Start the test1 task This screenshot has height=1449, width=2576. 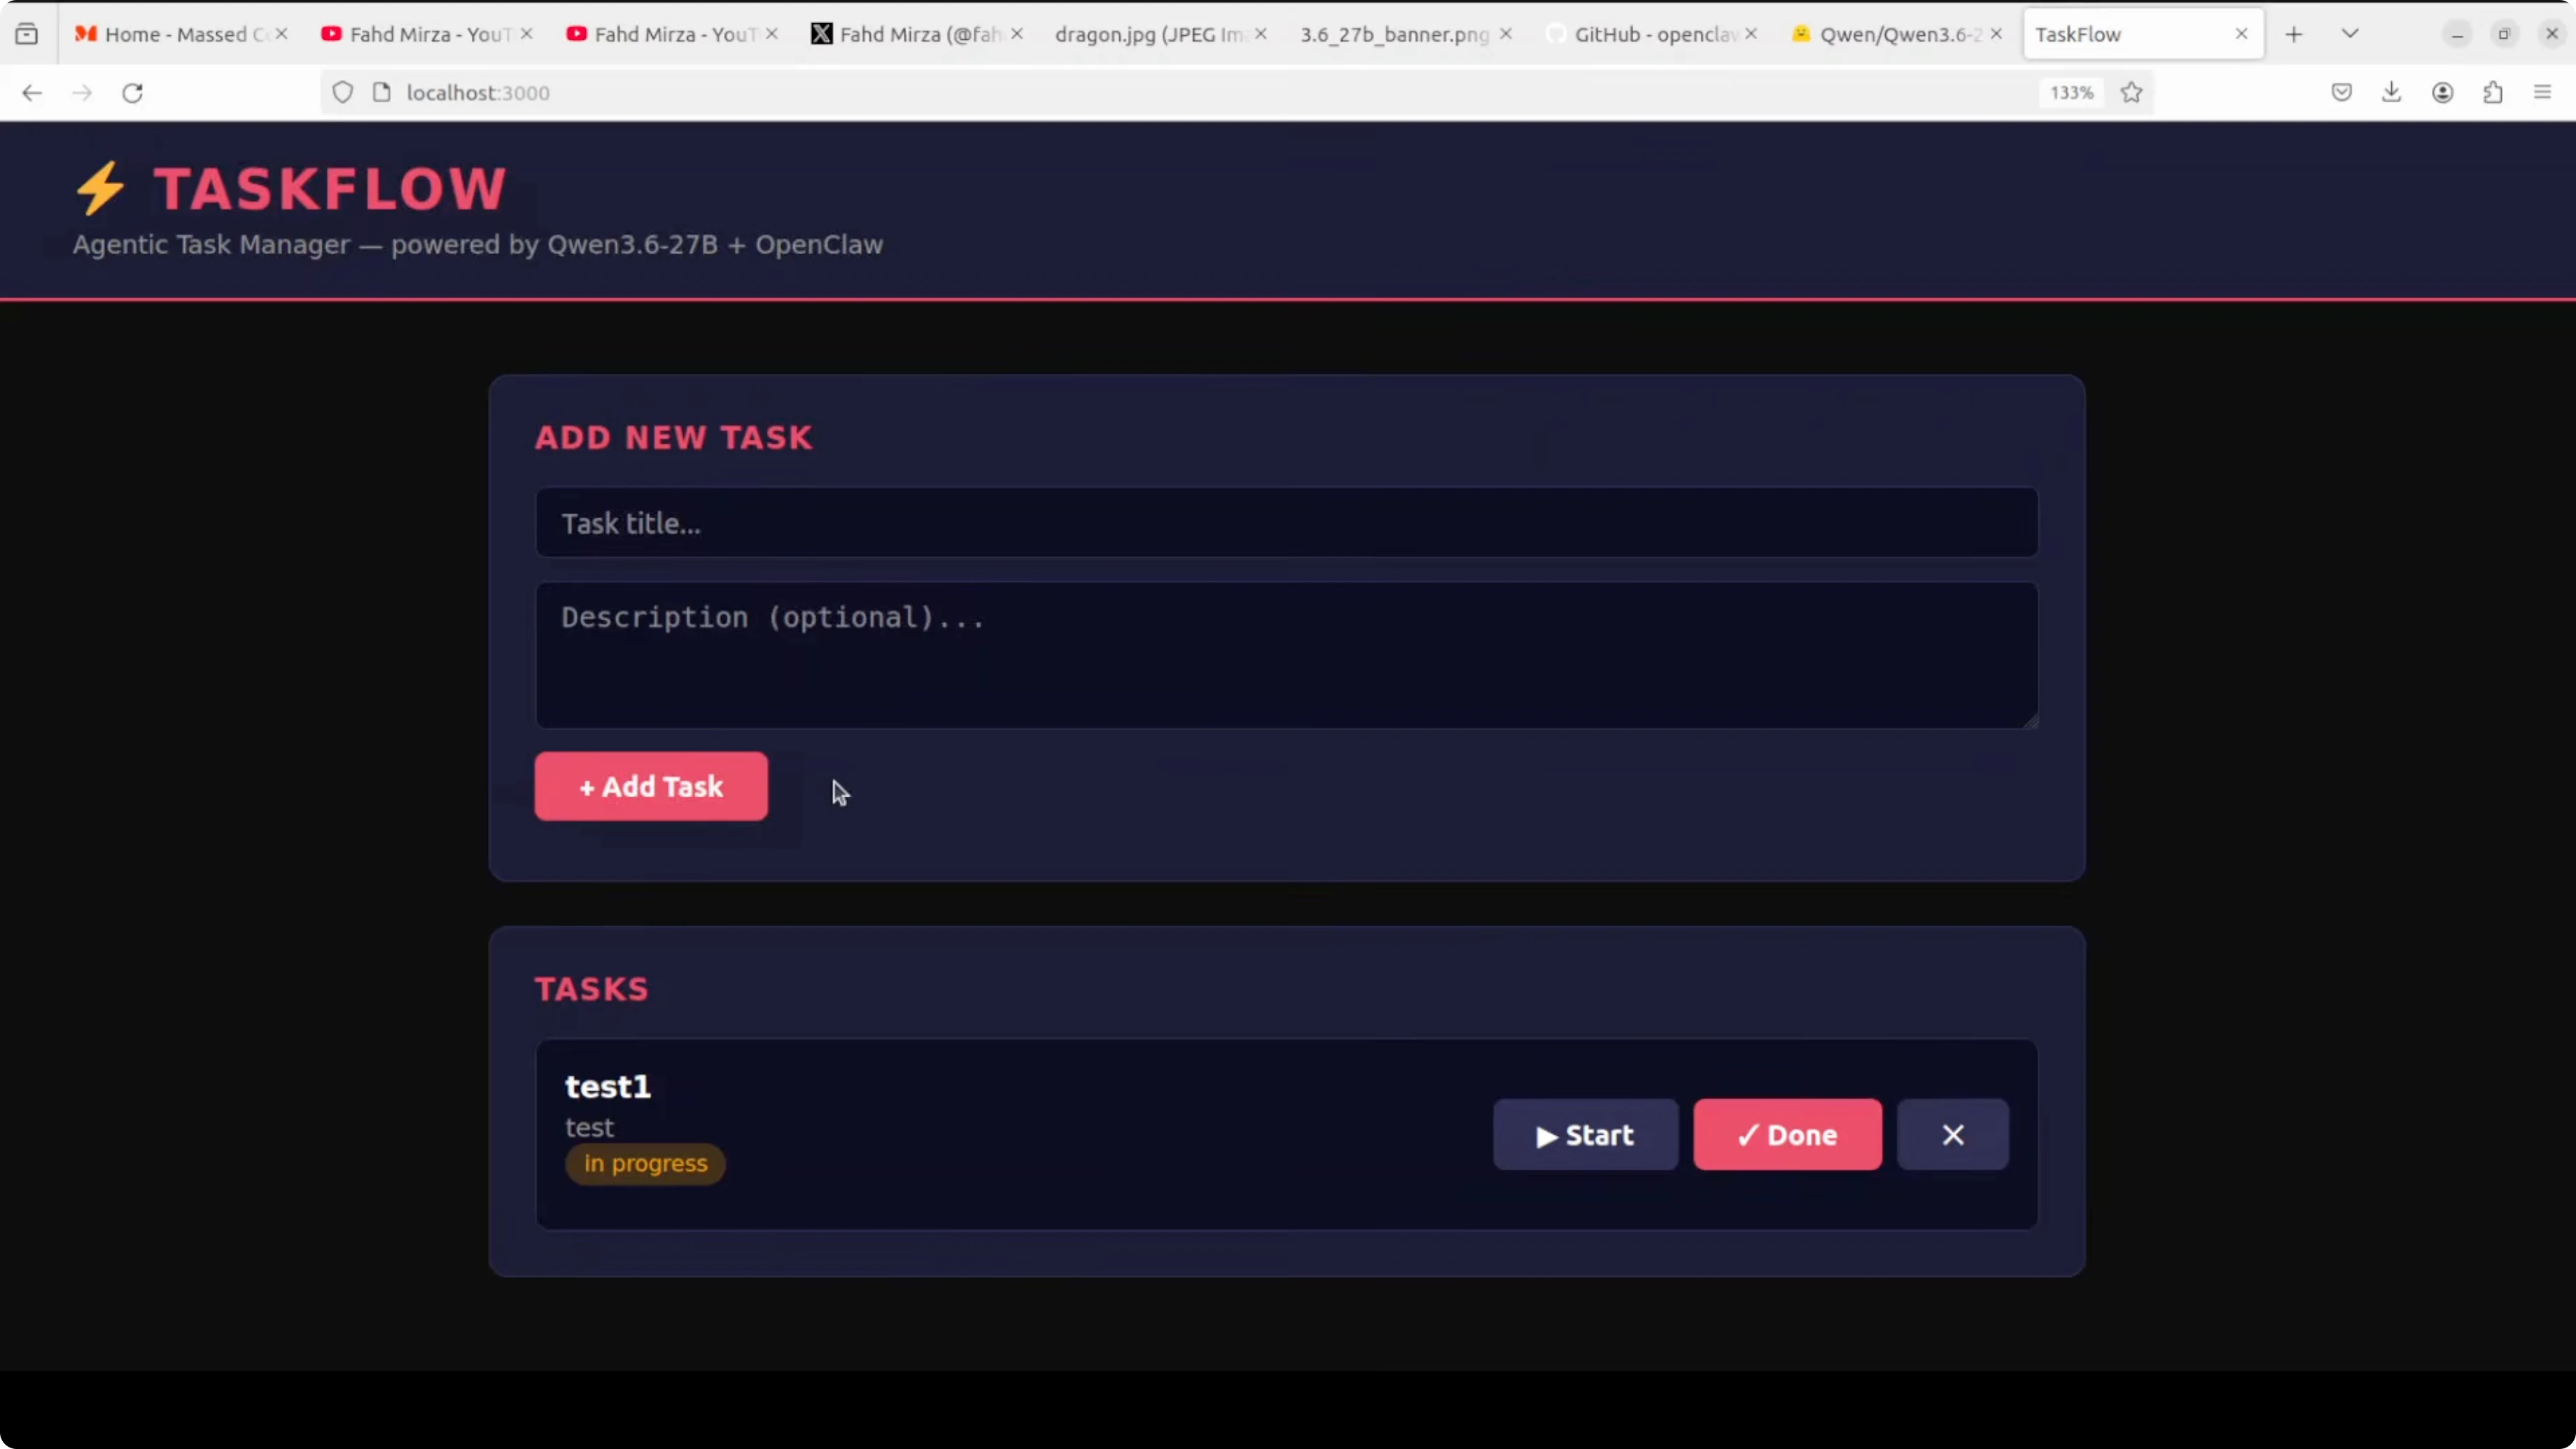click(x=1585, y=1135)
